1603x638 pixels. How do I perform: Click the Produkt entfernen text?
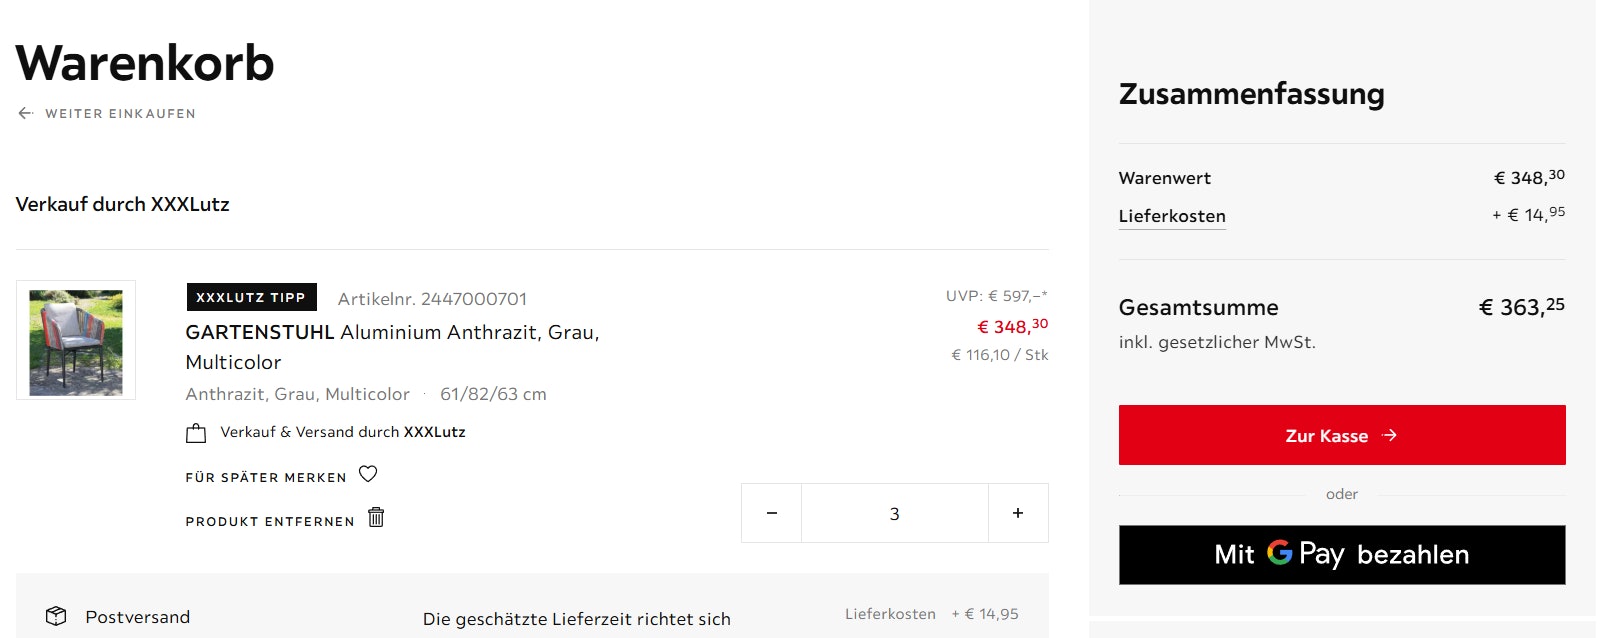(270, 522)
